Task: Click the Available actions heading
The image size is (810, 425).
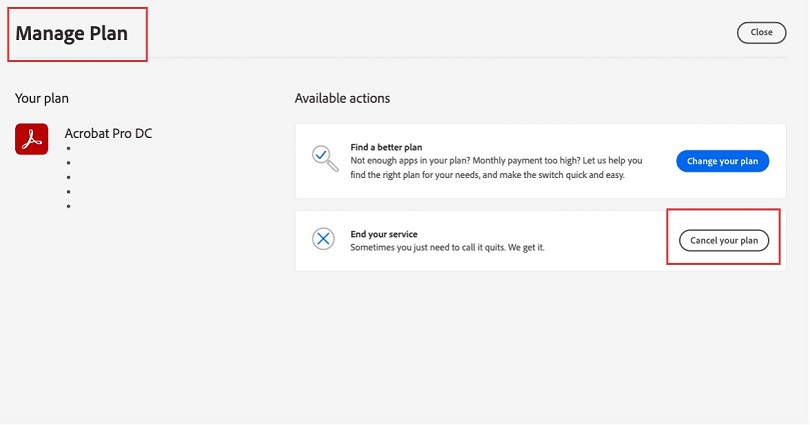Action: (342, 98)
